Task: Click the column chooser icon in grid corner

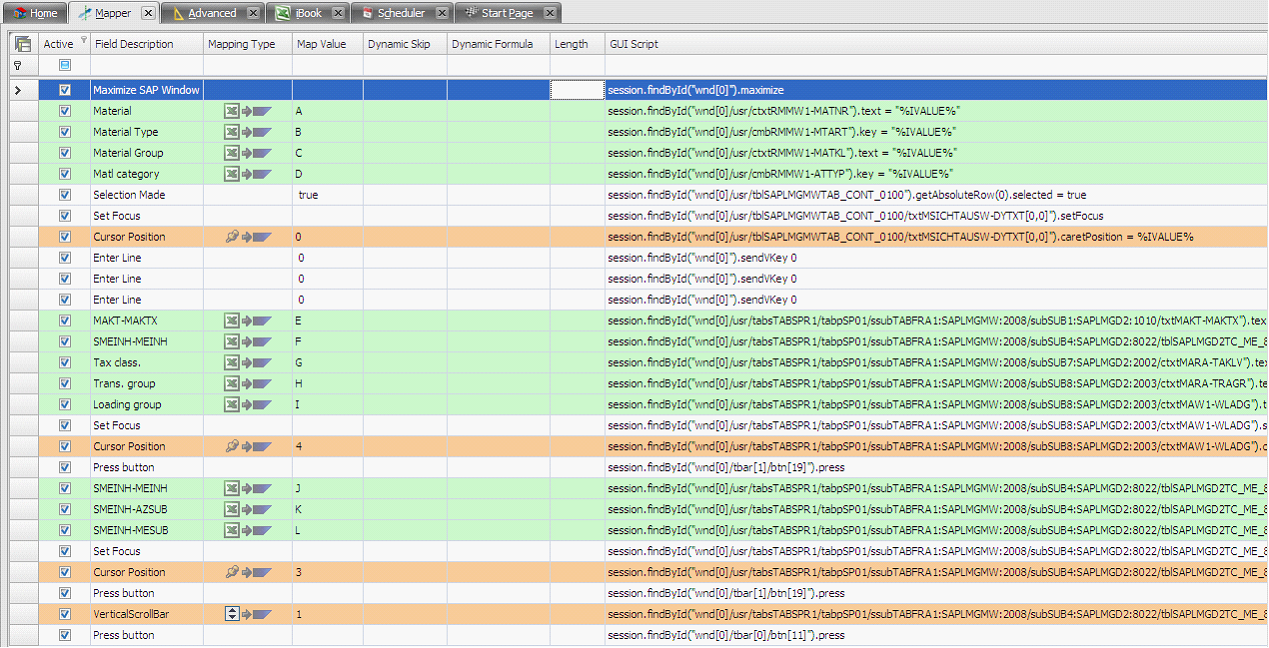Action: (22, 44)
